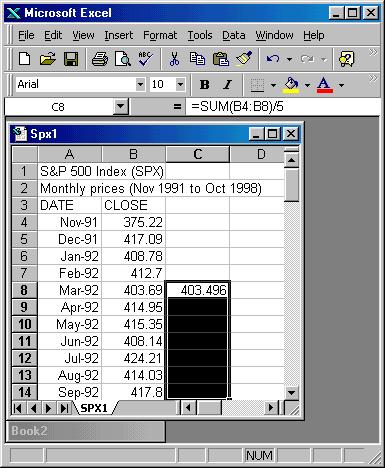The image size is (385, 468).
Task: Expand the Name Box dropdown next to C8
Action: tap(121, 107)
